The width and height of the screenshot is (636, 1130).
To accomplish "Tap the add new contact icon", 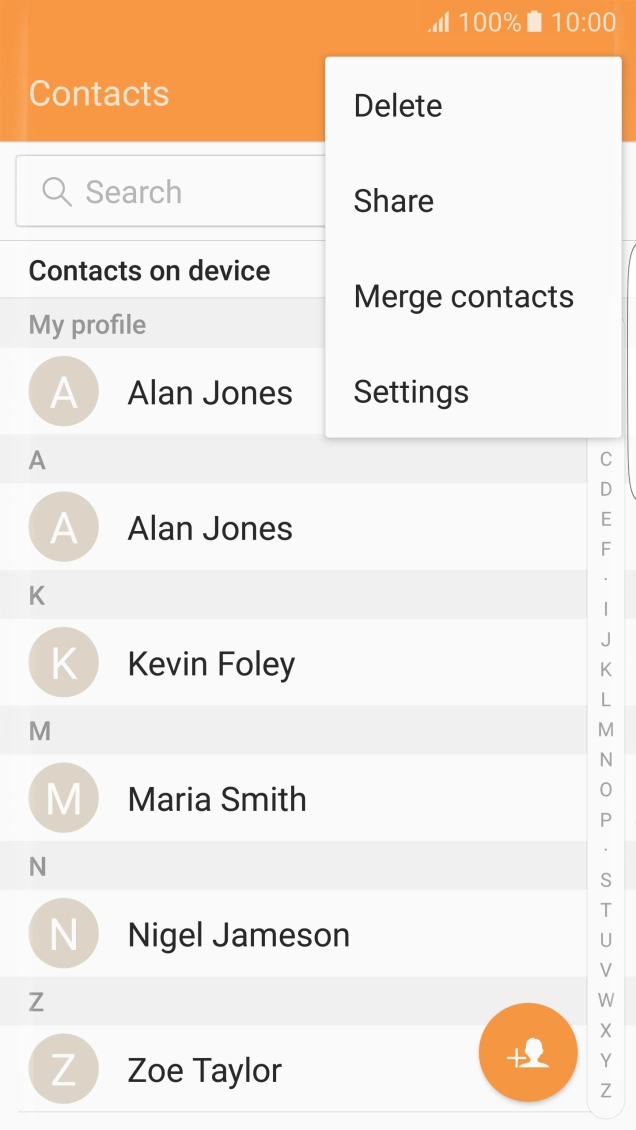I will click(x=528, y=1052).
